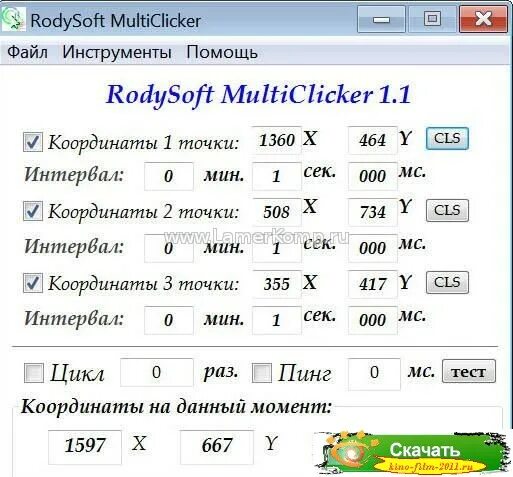Maximize the MultiClicker window

click(432, 19)
